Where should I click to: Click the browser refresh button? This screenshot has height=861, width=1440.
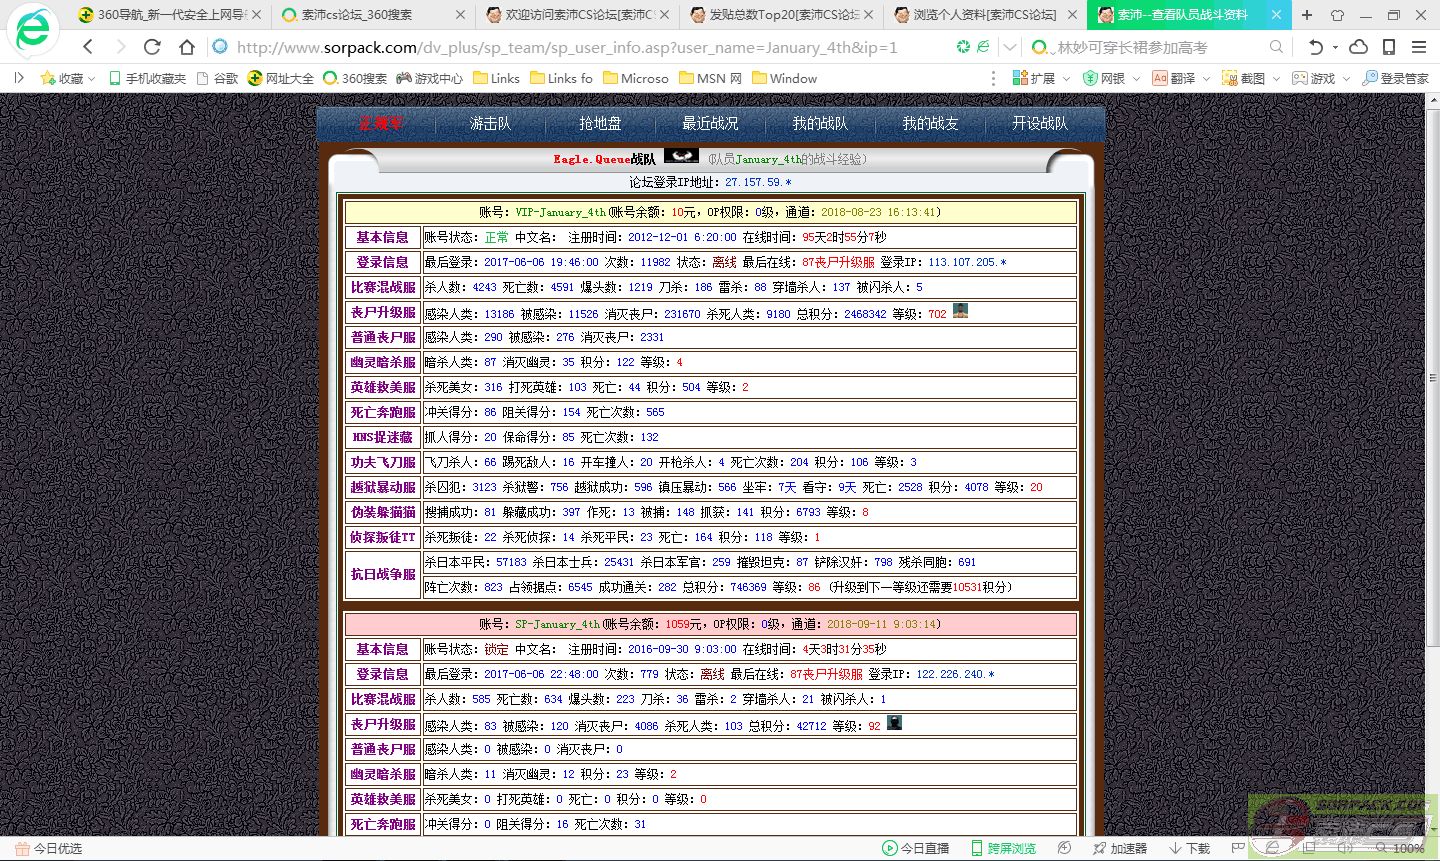click(152, 47)
